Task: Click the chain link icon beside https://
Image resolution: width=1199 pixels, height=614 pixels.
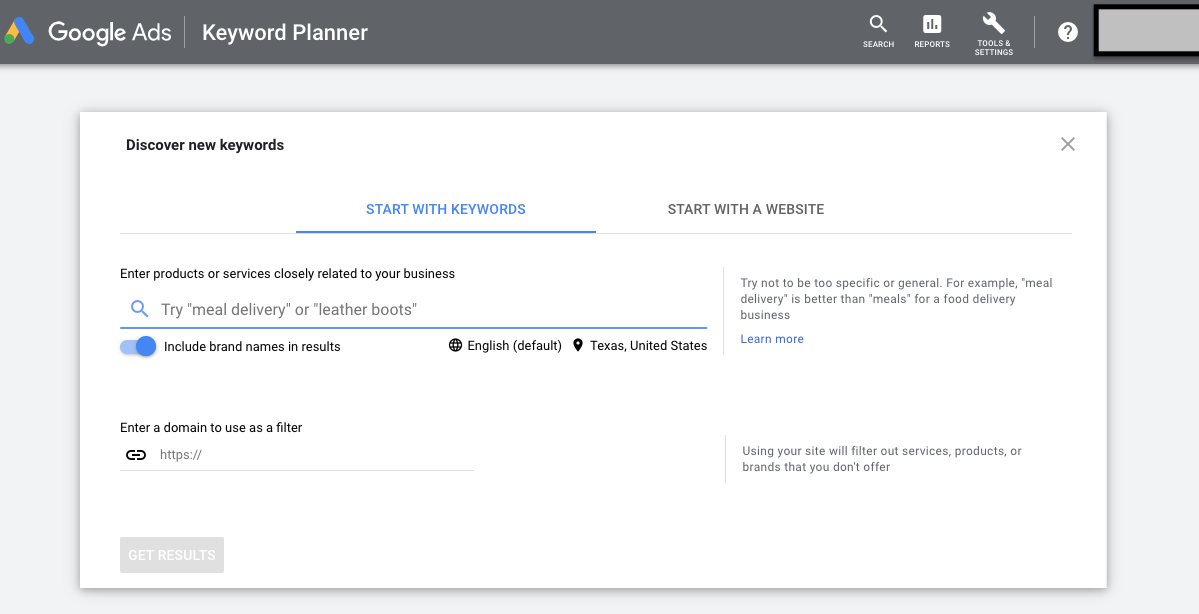Action: point(135,455)
